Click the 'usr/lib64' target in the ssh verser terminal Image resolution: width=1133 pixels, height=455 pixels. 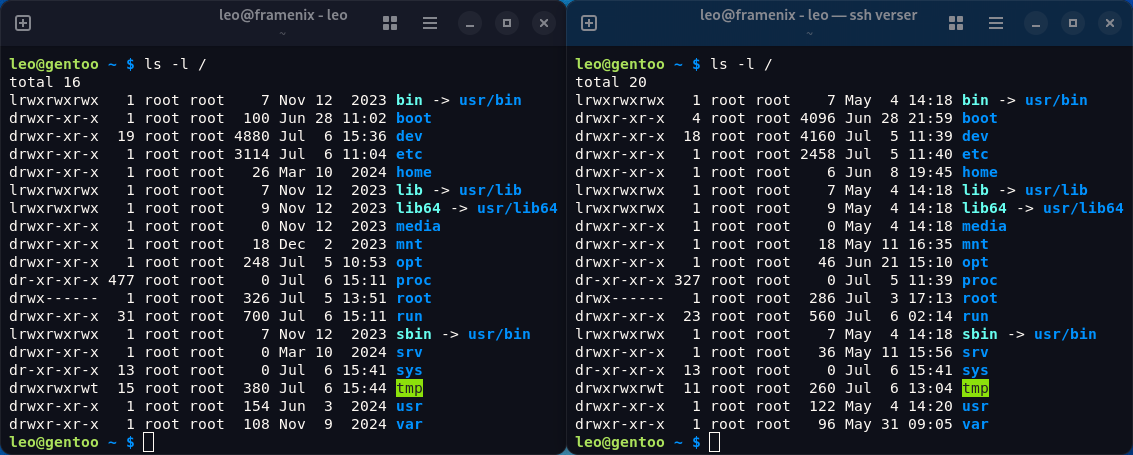pyautogui.click(x=1083, y=208)
